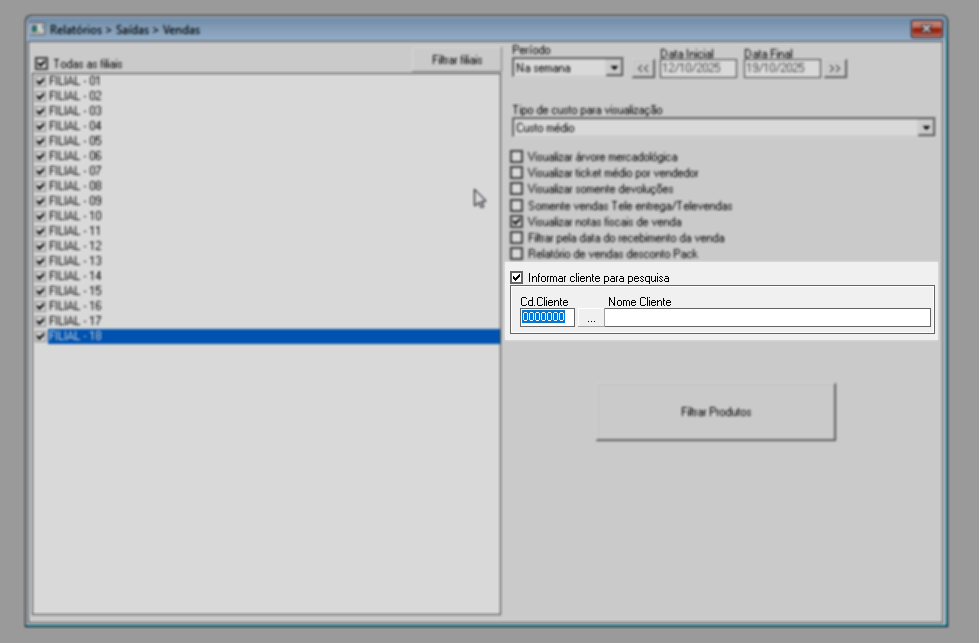Click the 'Filtrar filiais' button
This screenshot has height=643, width=979.
click(x=456, y=60)
